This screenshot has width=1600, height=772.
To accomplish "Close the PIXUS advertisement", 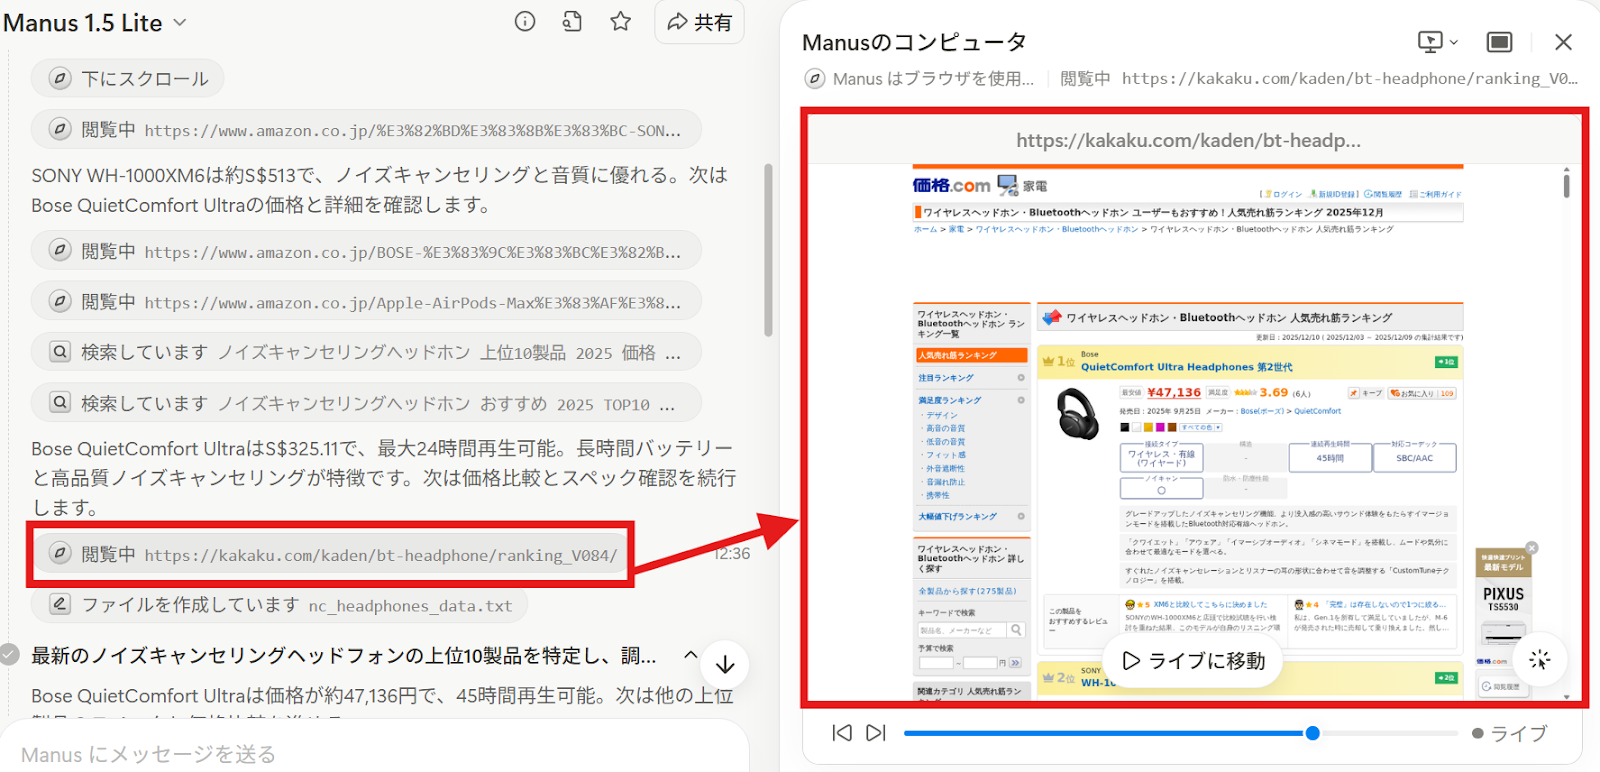I will [1532, 548].
